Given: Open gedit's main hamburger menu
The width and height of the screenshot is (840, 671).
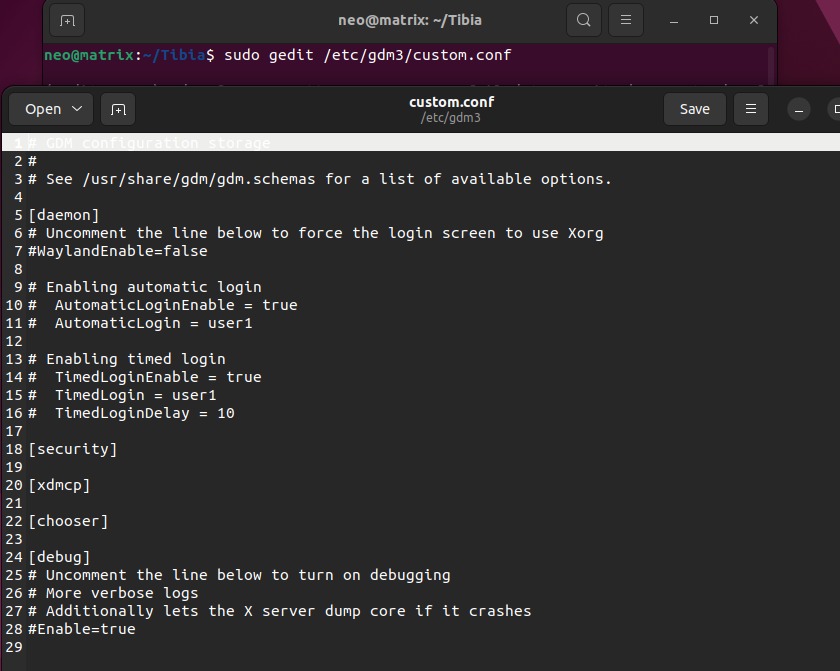Looking at the screenshot, I should (x=750, y=108).
